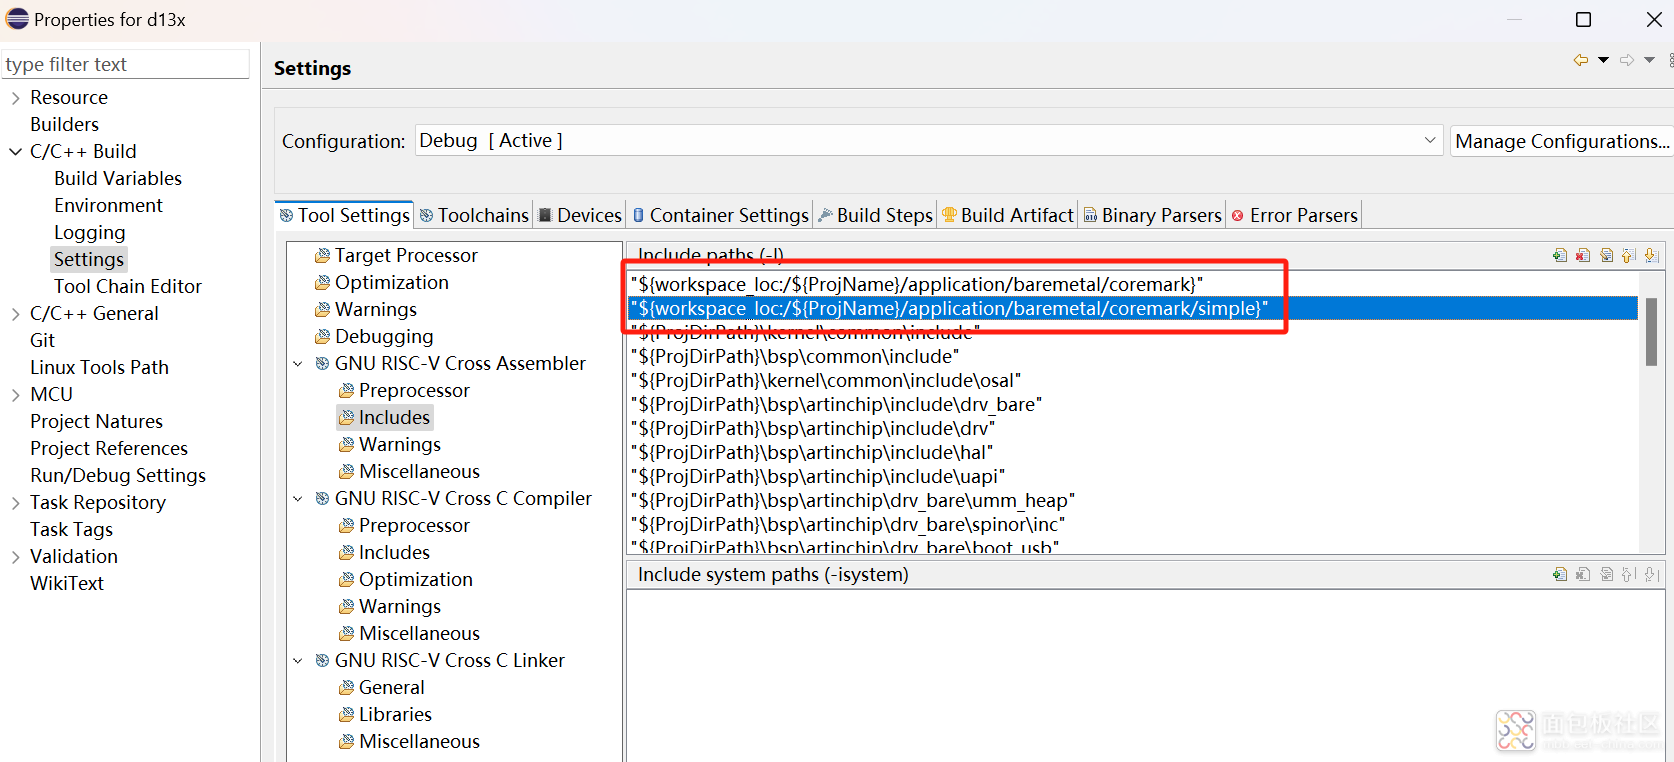Select Git in the properties tree

pos(42,340)
